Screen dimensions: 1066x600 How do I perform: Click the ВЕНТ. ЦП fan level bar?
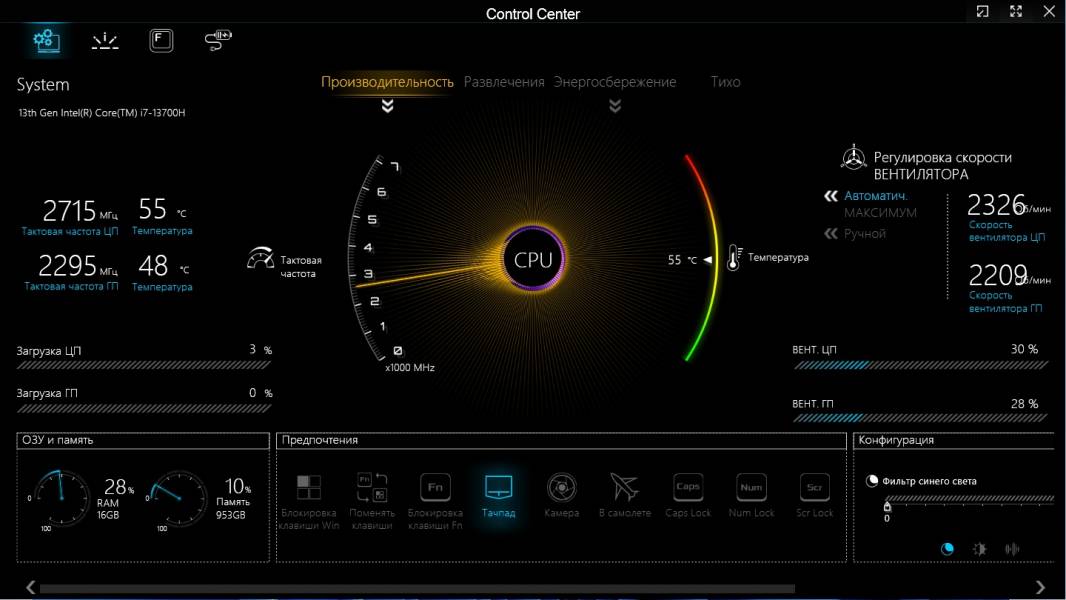(x=921, y=365)
